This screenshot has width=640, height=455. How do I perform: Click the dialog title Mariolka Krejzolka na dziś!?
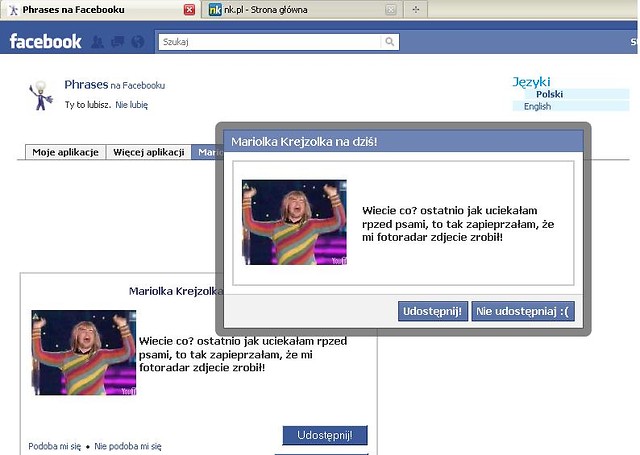(x=304, y=142)
